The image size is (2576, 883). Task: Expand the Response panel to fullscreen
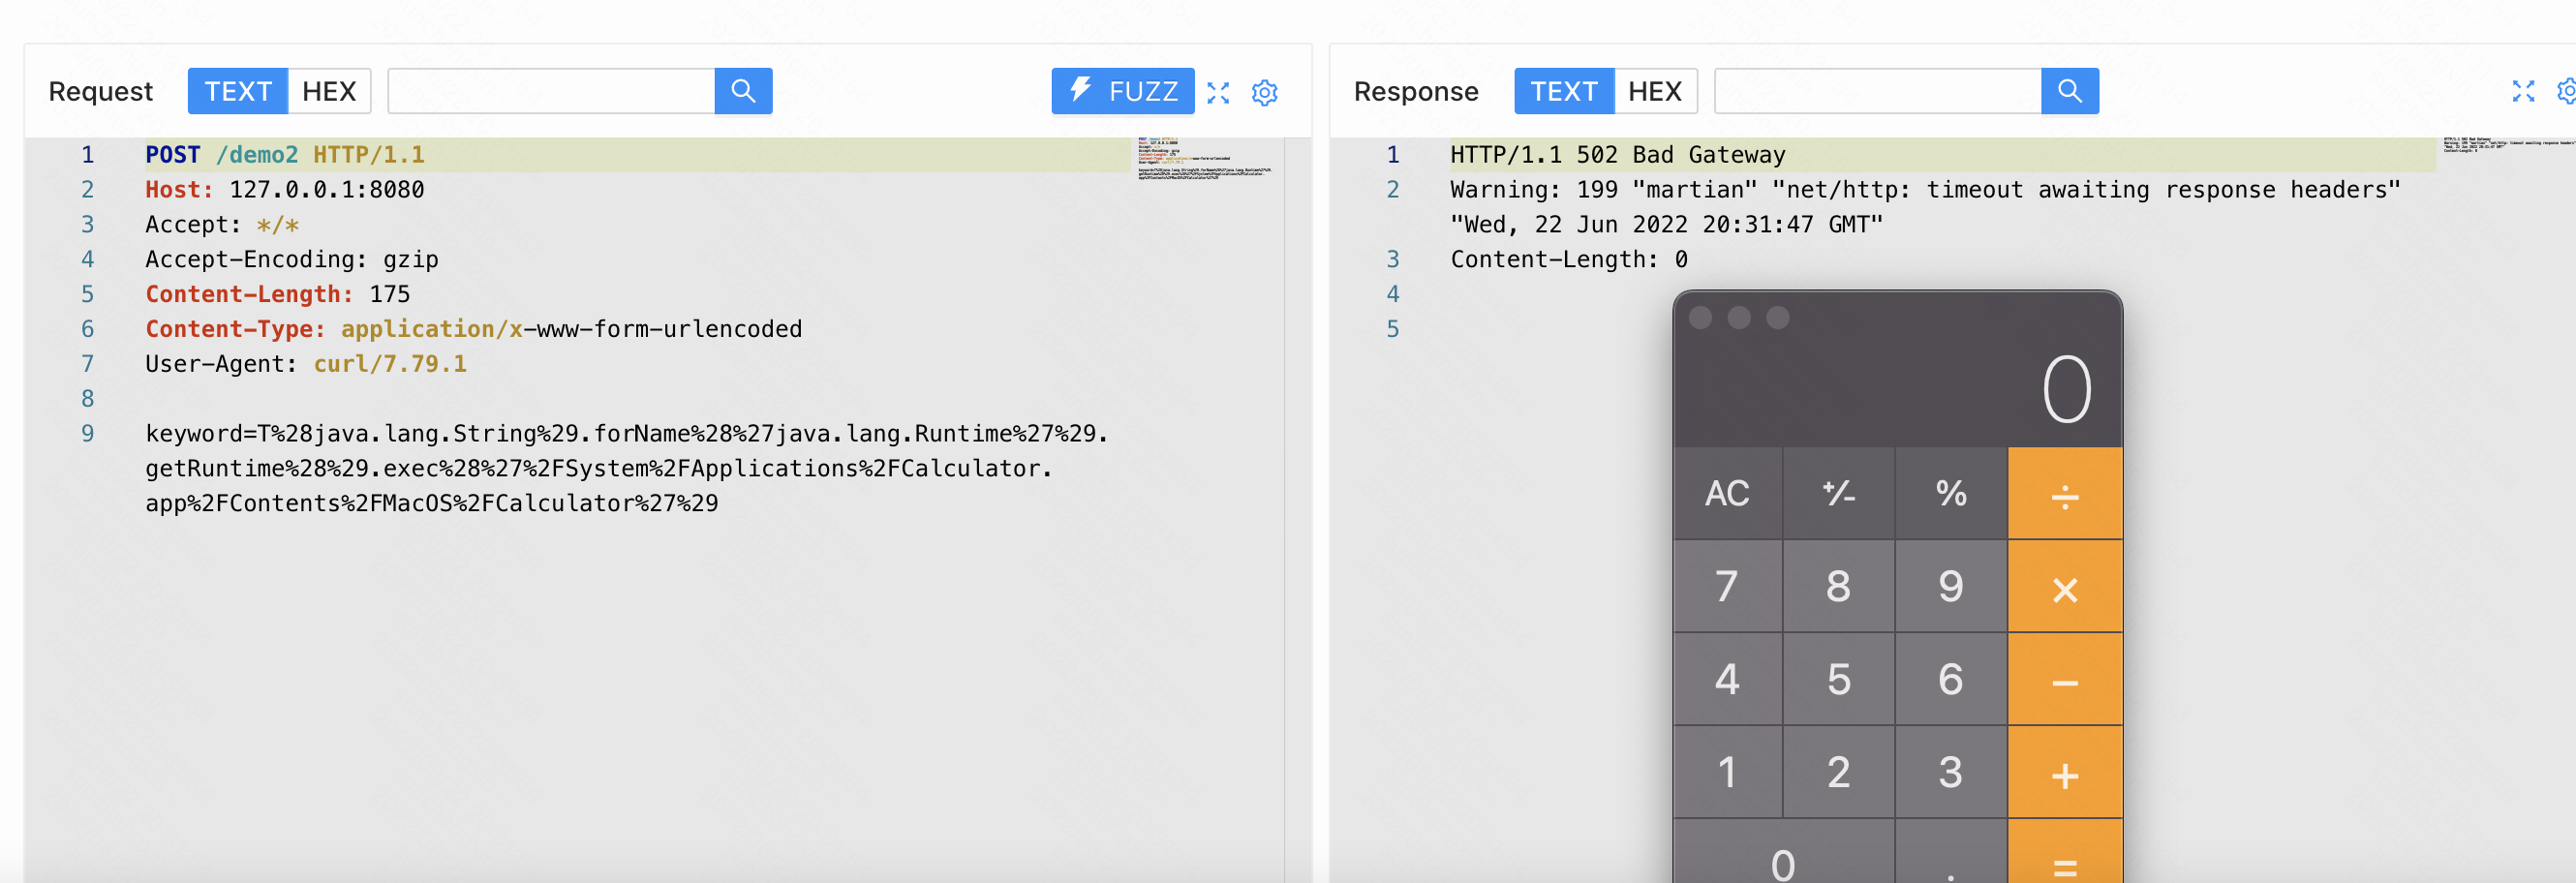pyautogui.click(x=2523, y=92)
